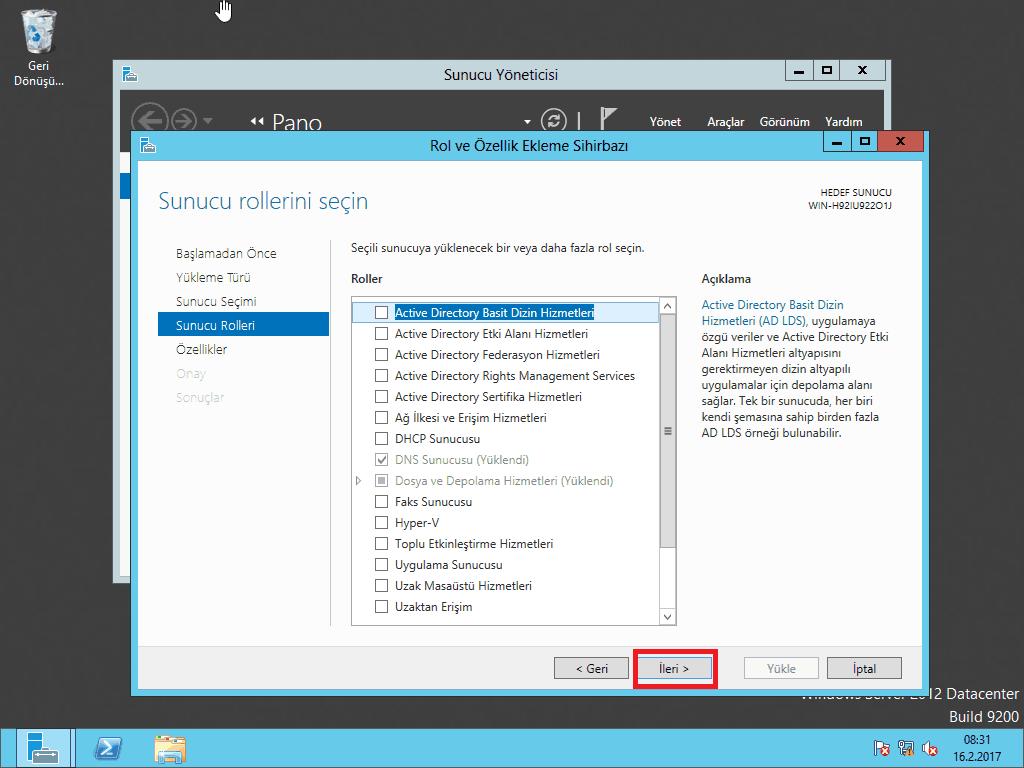
Task: Go to the Özellikler wizard step
Action: click(201, 350)
